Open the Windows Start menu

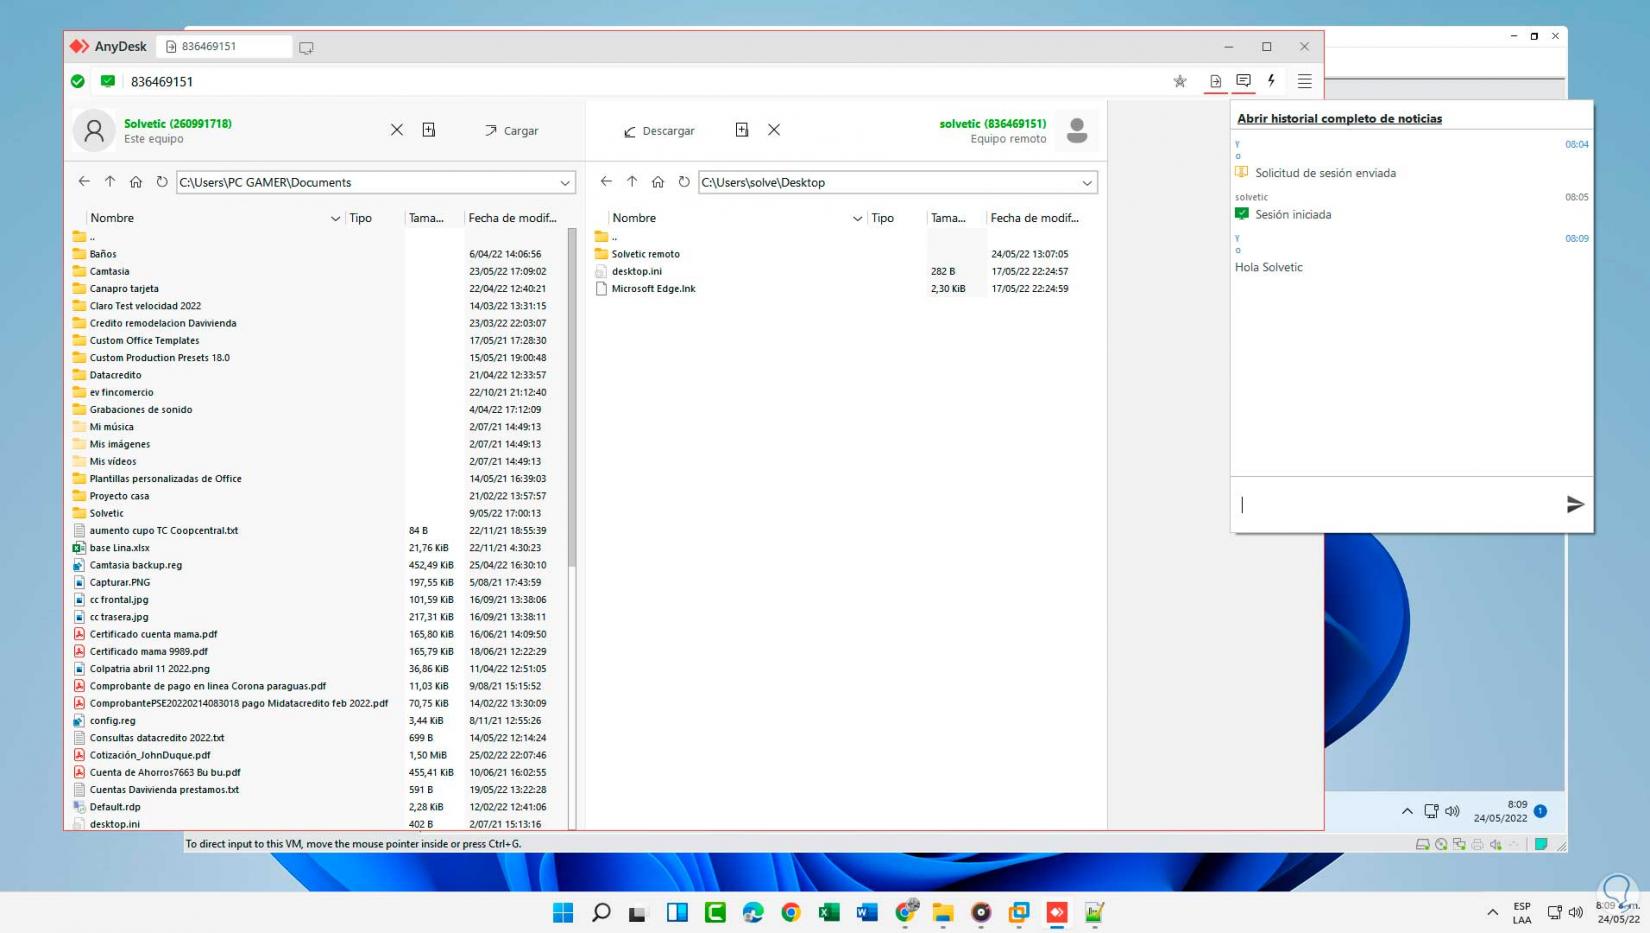click(563, 912)
